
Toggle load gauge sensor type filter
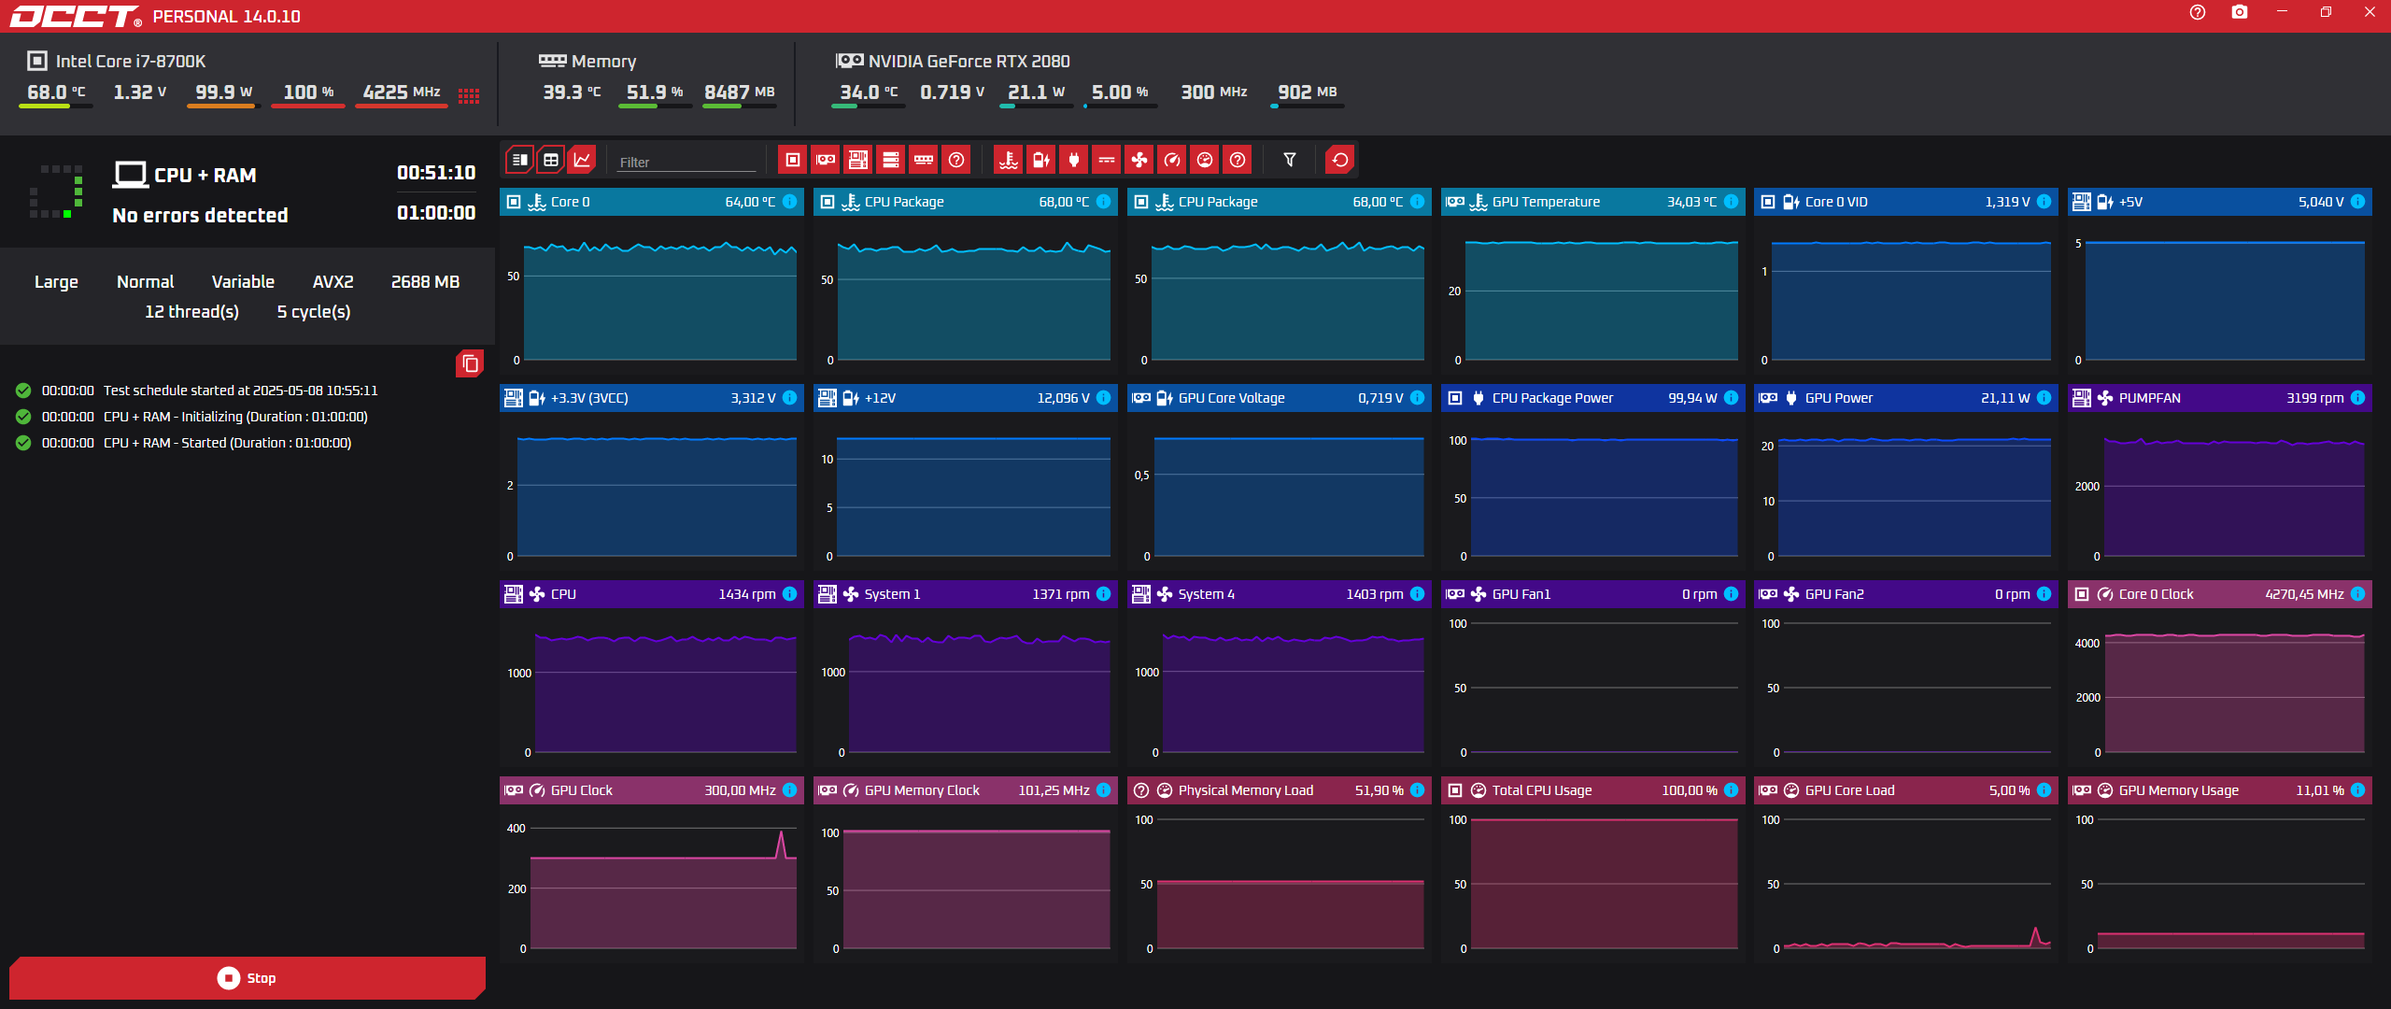(x=1205, y=160)
